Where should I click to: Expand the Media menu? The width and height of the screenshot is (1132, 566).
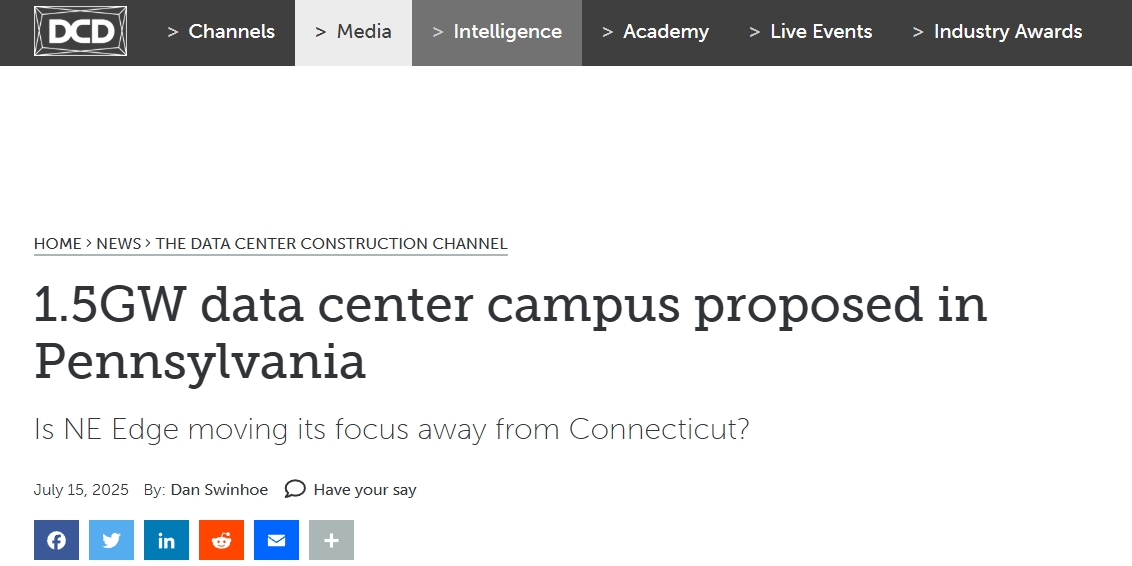click(354, 32)
